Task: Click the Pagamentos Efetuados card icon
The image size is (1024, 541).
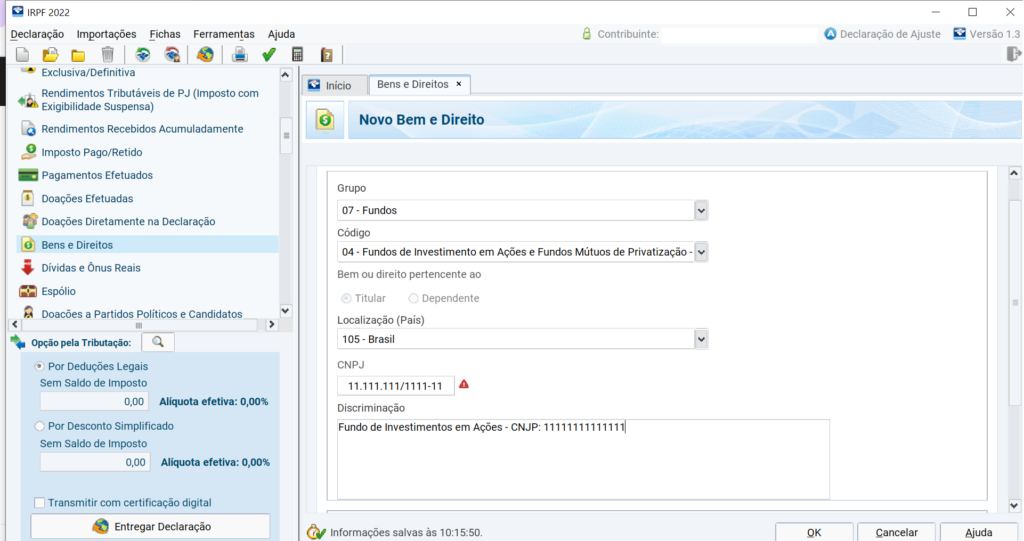Action: coord(28,175)
